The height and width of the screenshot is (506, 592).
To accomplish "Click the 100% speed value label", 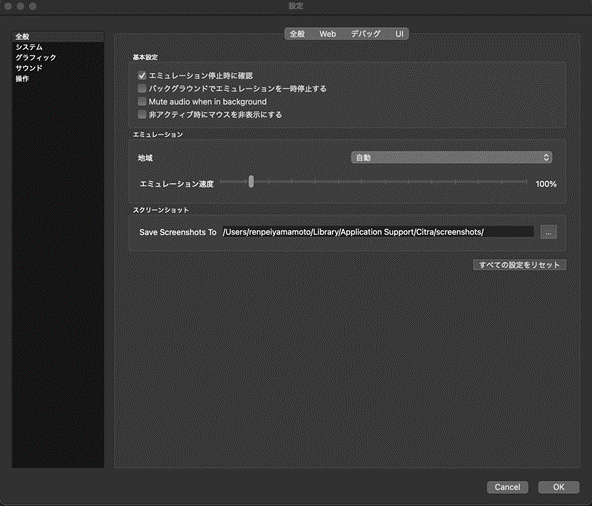I will pyautogui.click(x=546, y=184).
